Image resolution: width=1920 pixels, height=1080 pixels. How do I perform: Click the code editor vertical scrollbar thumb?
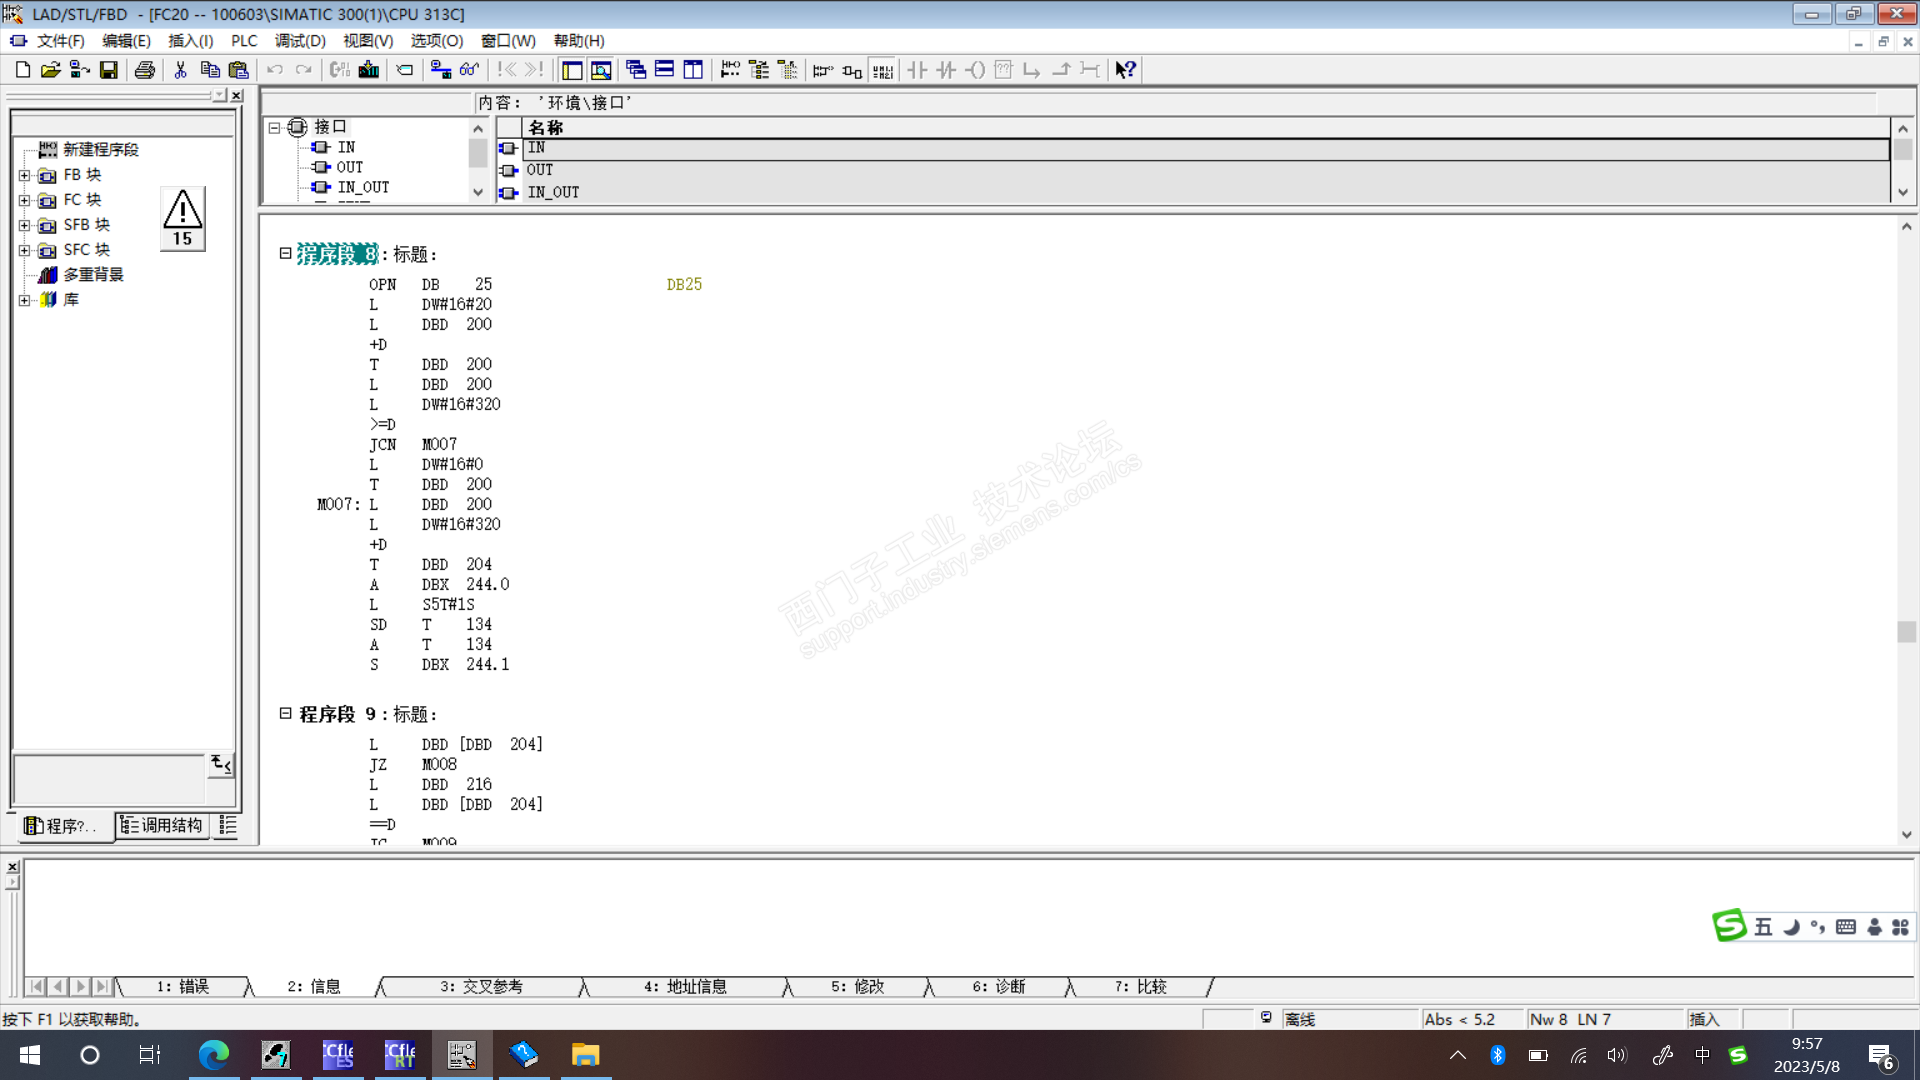point(1906,632)
